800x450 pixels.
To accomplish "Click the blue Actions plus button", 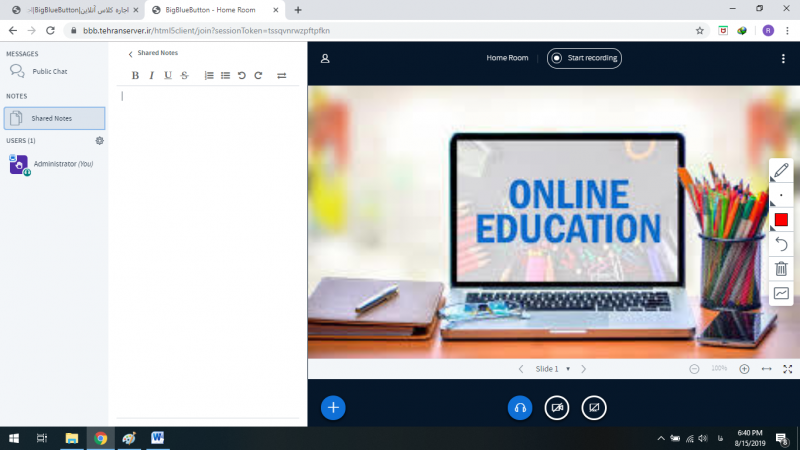I will (334, 407).
